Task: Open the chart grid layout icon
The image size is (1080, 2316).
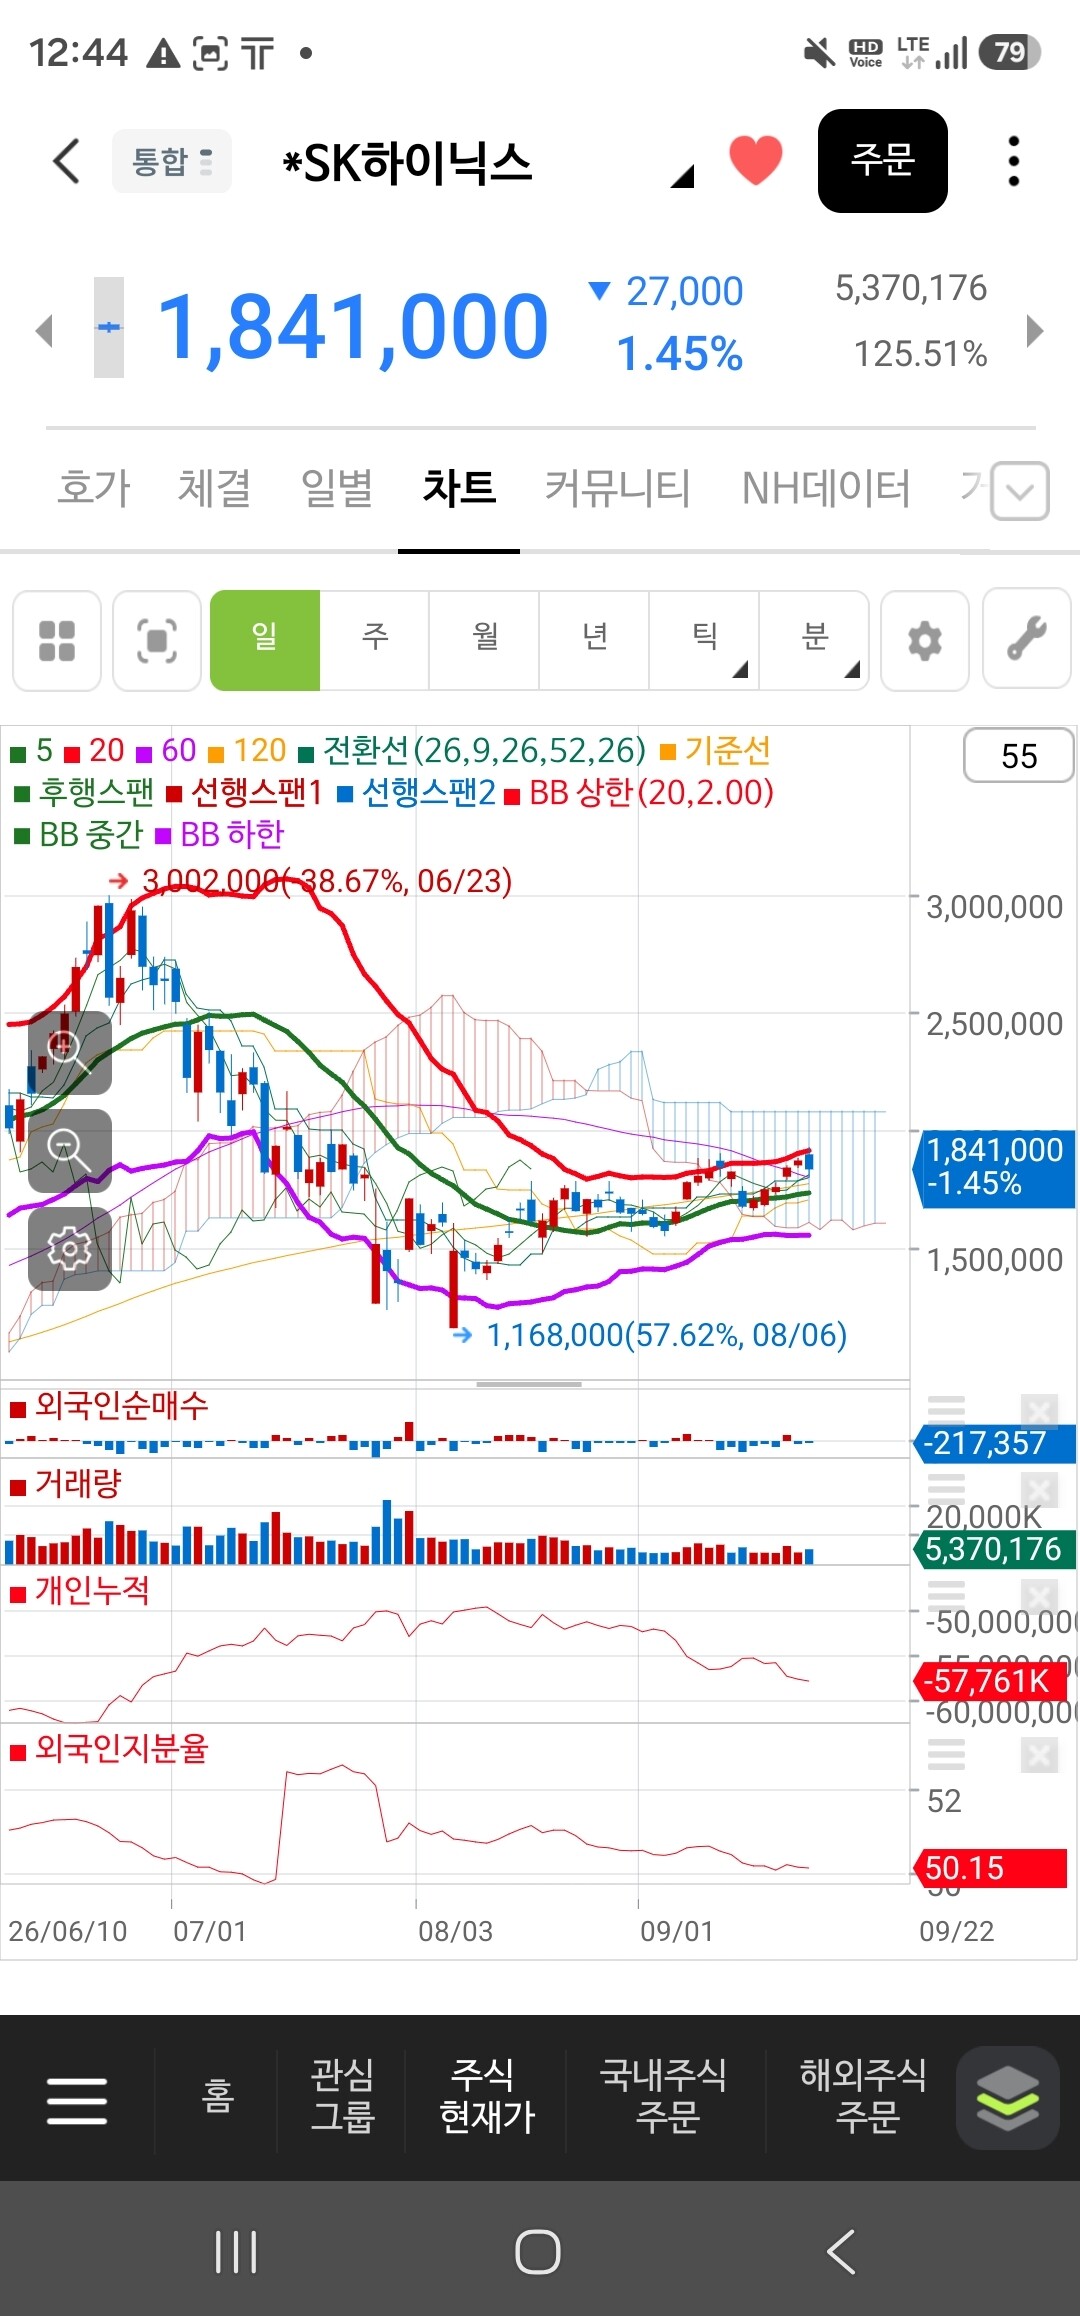Action: click(x=57, y=640)
